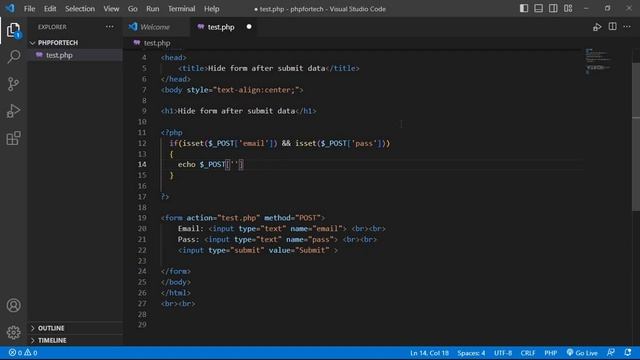
Task: Change end of line sequence CRLF
Action: click(x=528, y=353)
